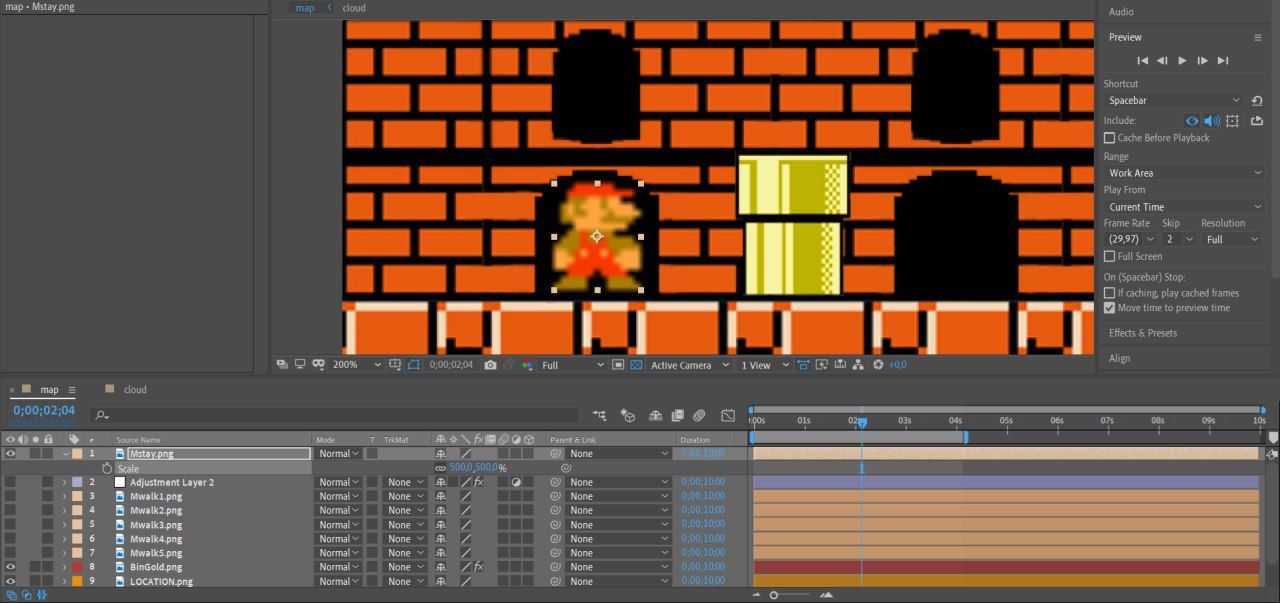The image size is (1280, 603).
Task: Expand the Align panel
Action: pos(1119,358)
